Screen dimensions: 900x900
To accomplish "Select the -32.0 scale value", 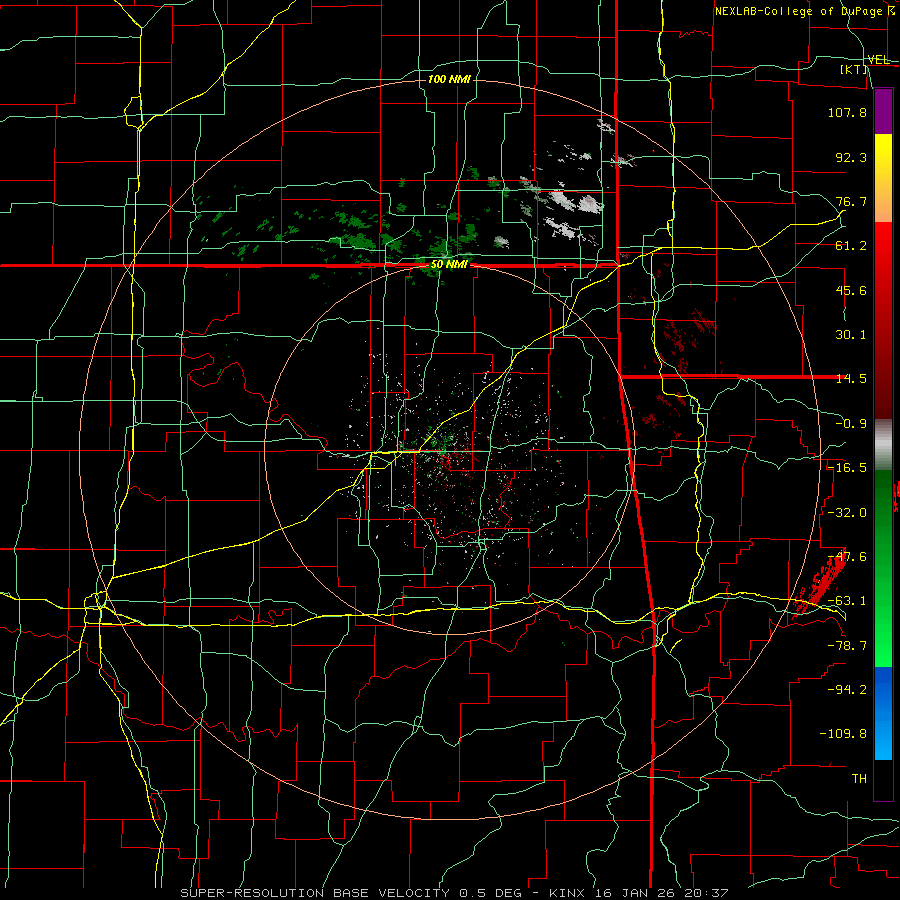I will tap(847, 513).
